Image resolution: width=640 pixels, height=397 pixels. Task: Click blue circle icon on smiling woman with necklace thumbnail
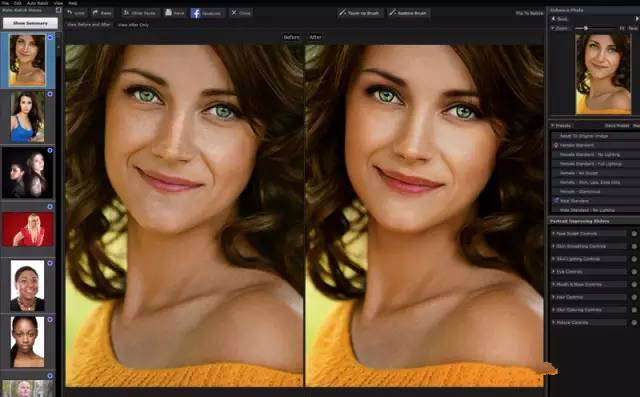pos(50,263)
